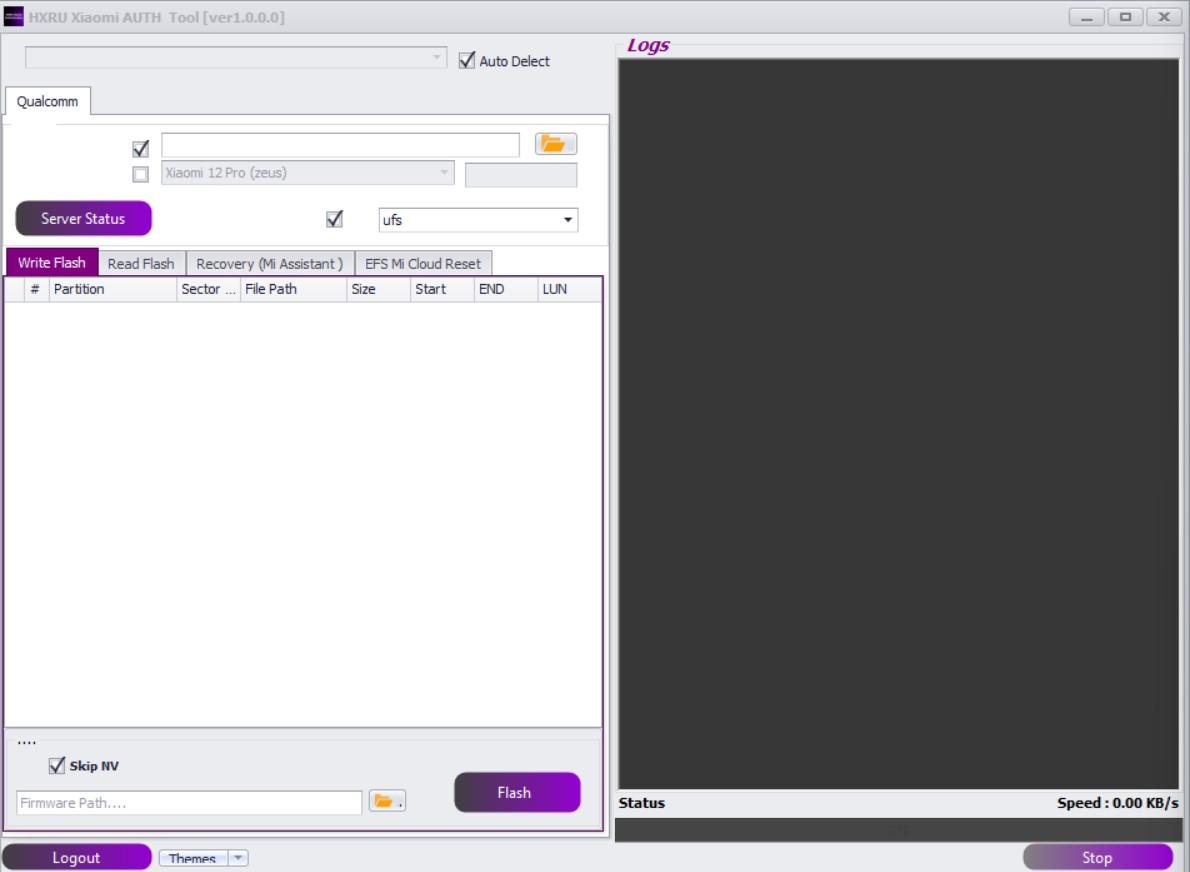Open folder browser beside the top file field
This screenshot has width=1190, height=872.
(x=556, y=144)
